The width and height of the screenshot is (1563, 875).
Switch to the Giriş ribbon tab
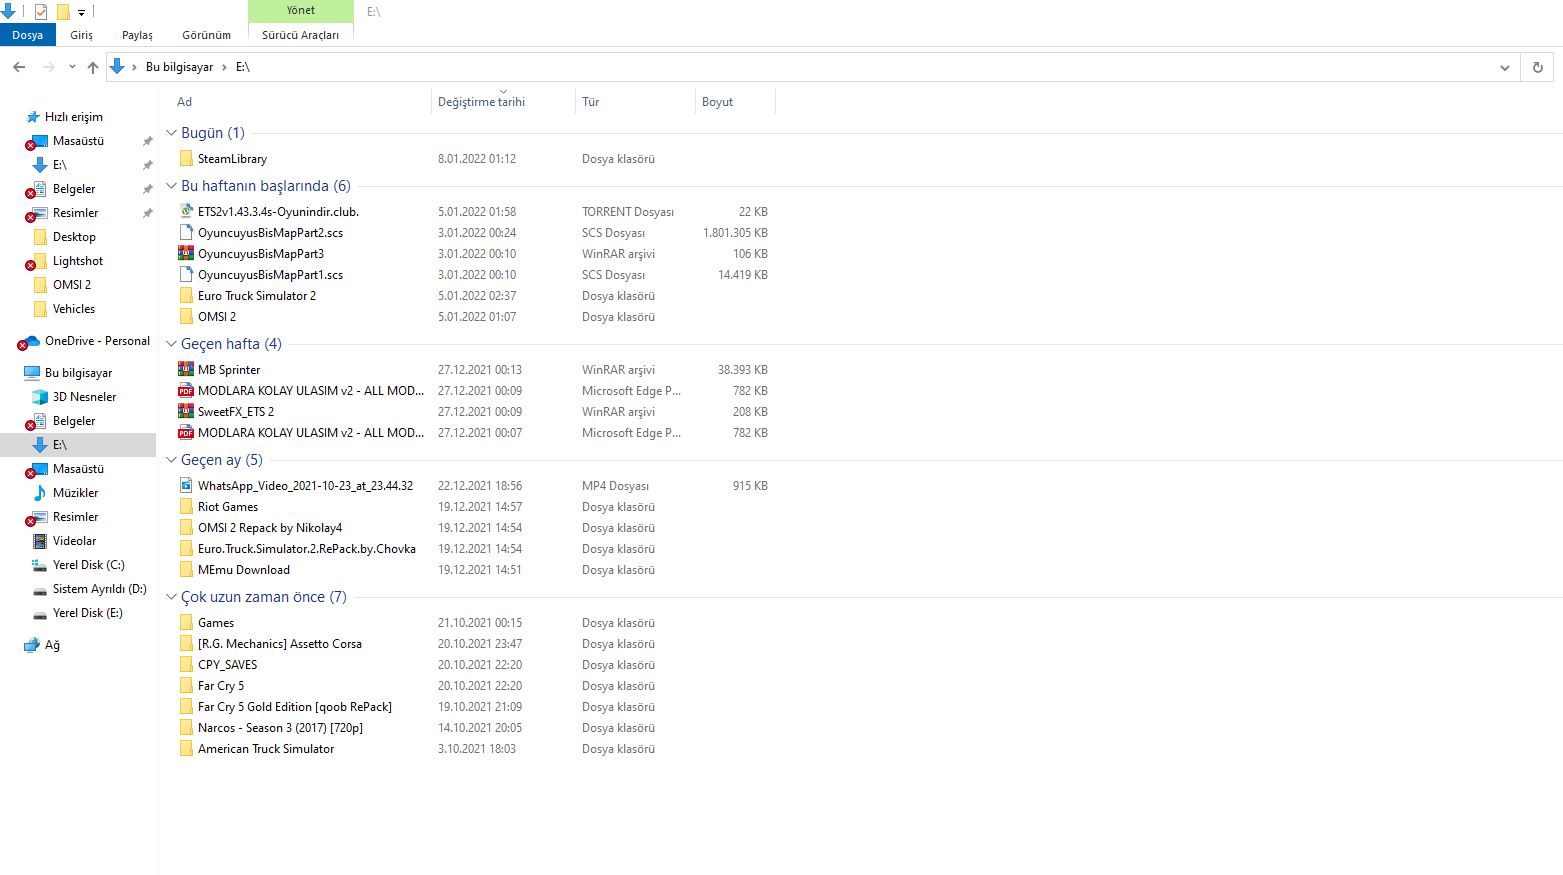pyautogui.click(x=82, y=35)
